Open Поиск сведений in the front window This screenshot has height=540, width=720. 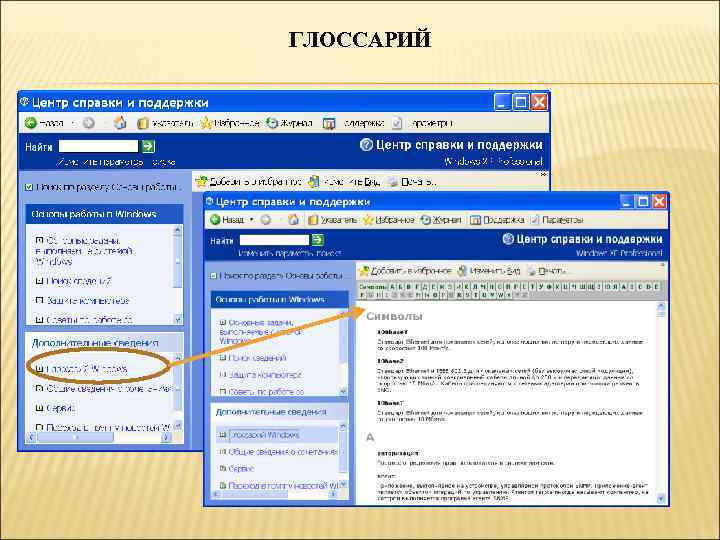[257, 358]
